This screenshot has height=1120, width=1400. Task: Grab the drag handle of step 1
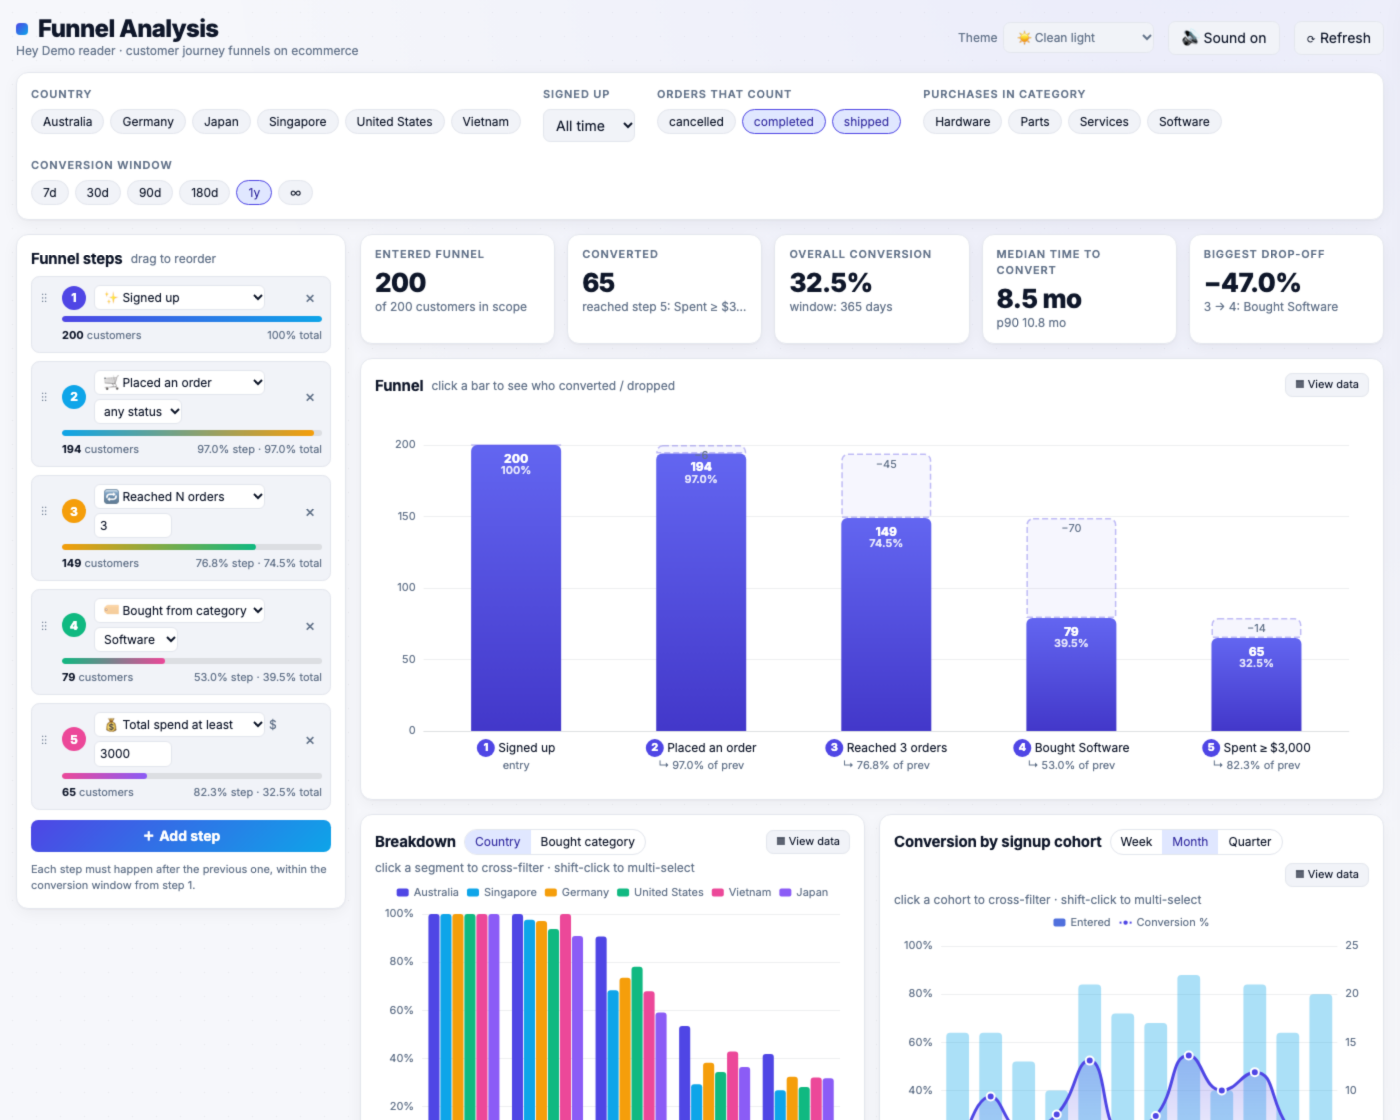click(x=44, y=298)
